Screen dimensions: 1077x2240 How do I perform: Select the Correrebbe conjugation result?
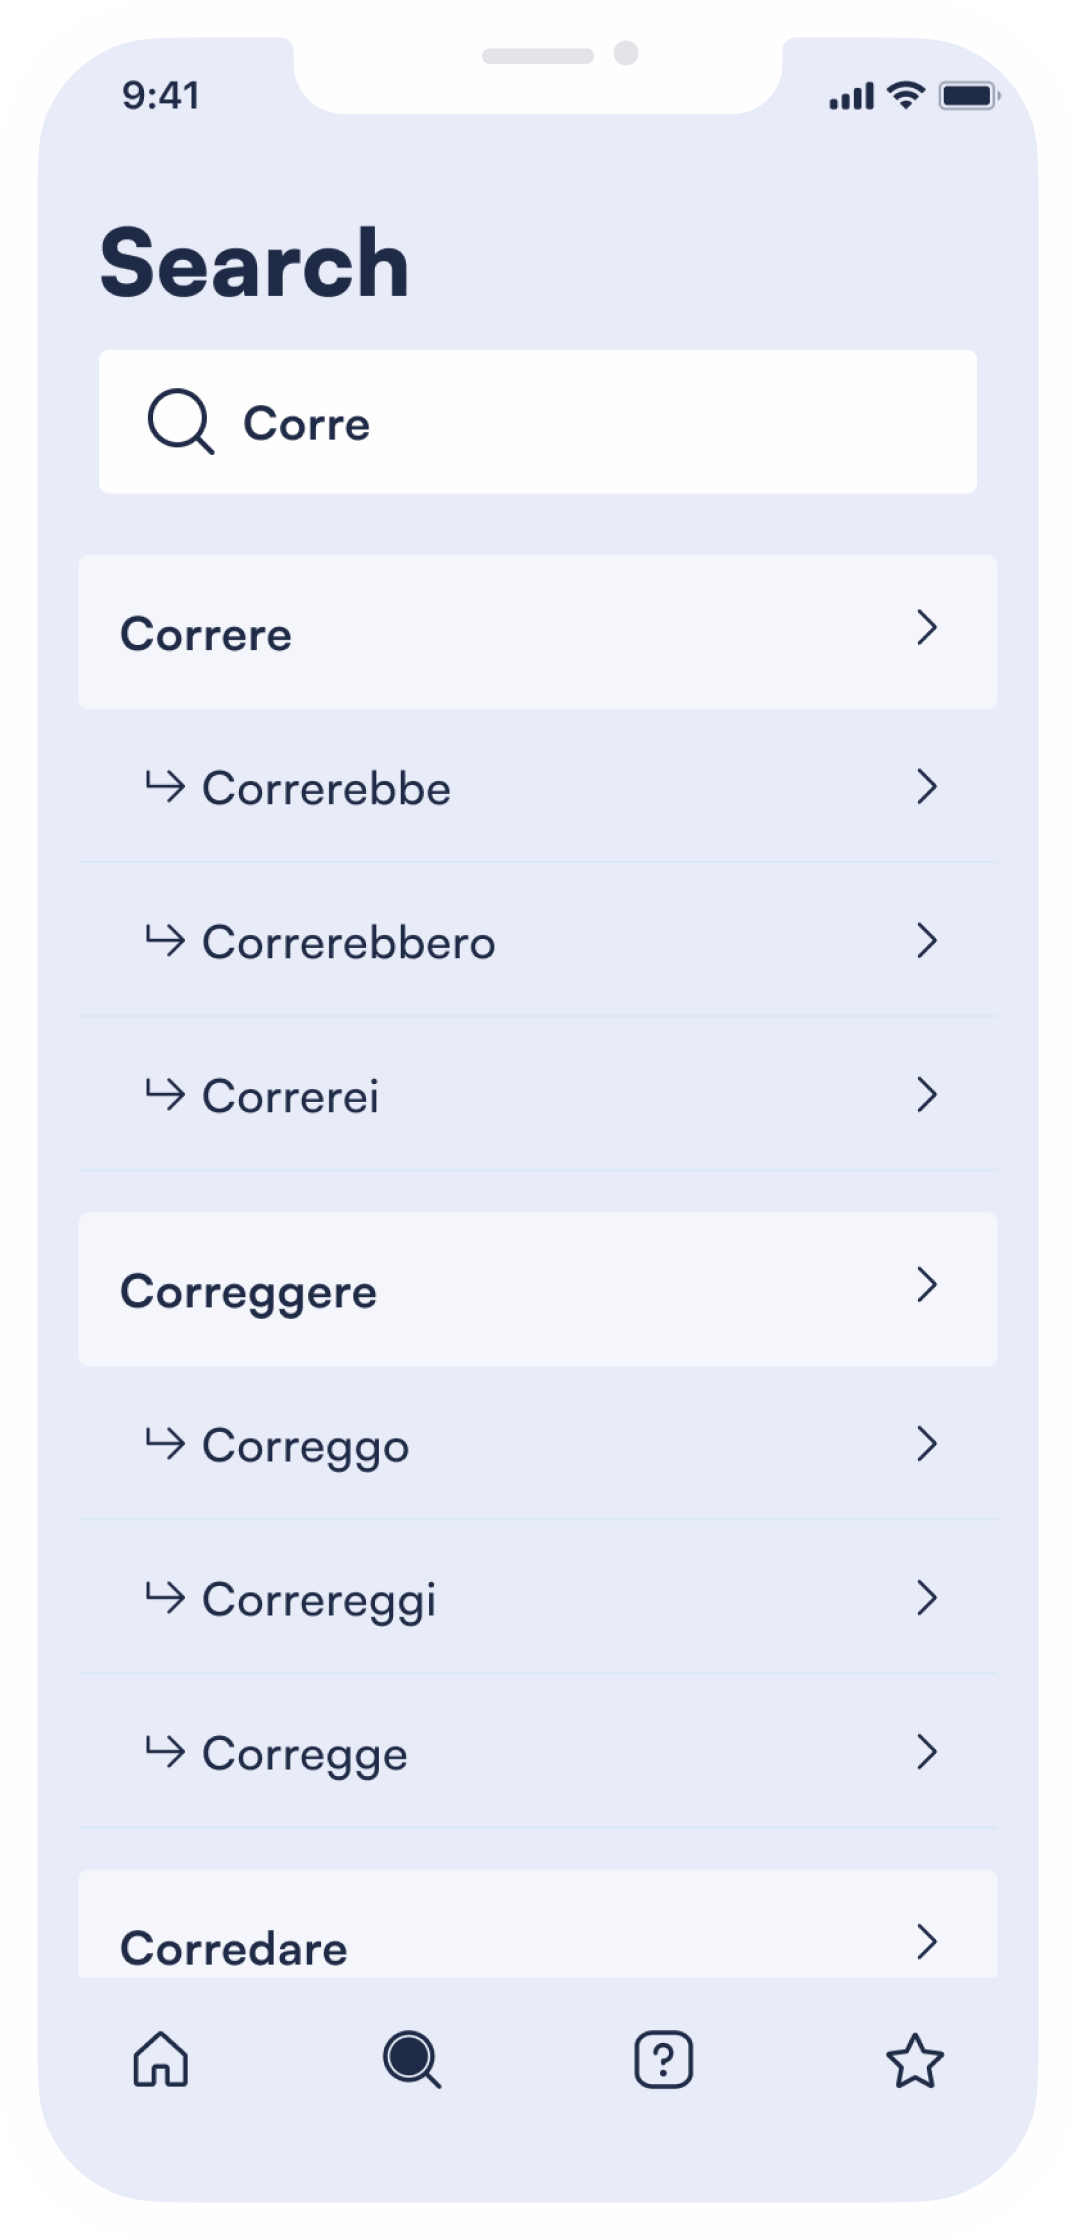click(x=326, y=789)
